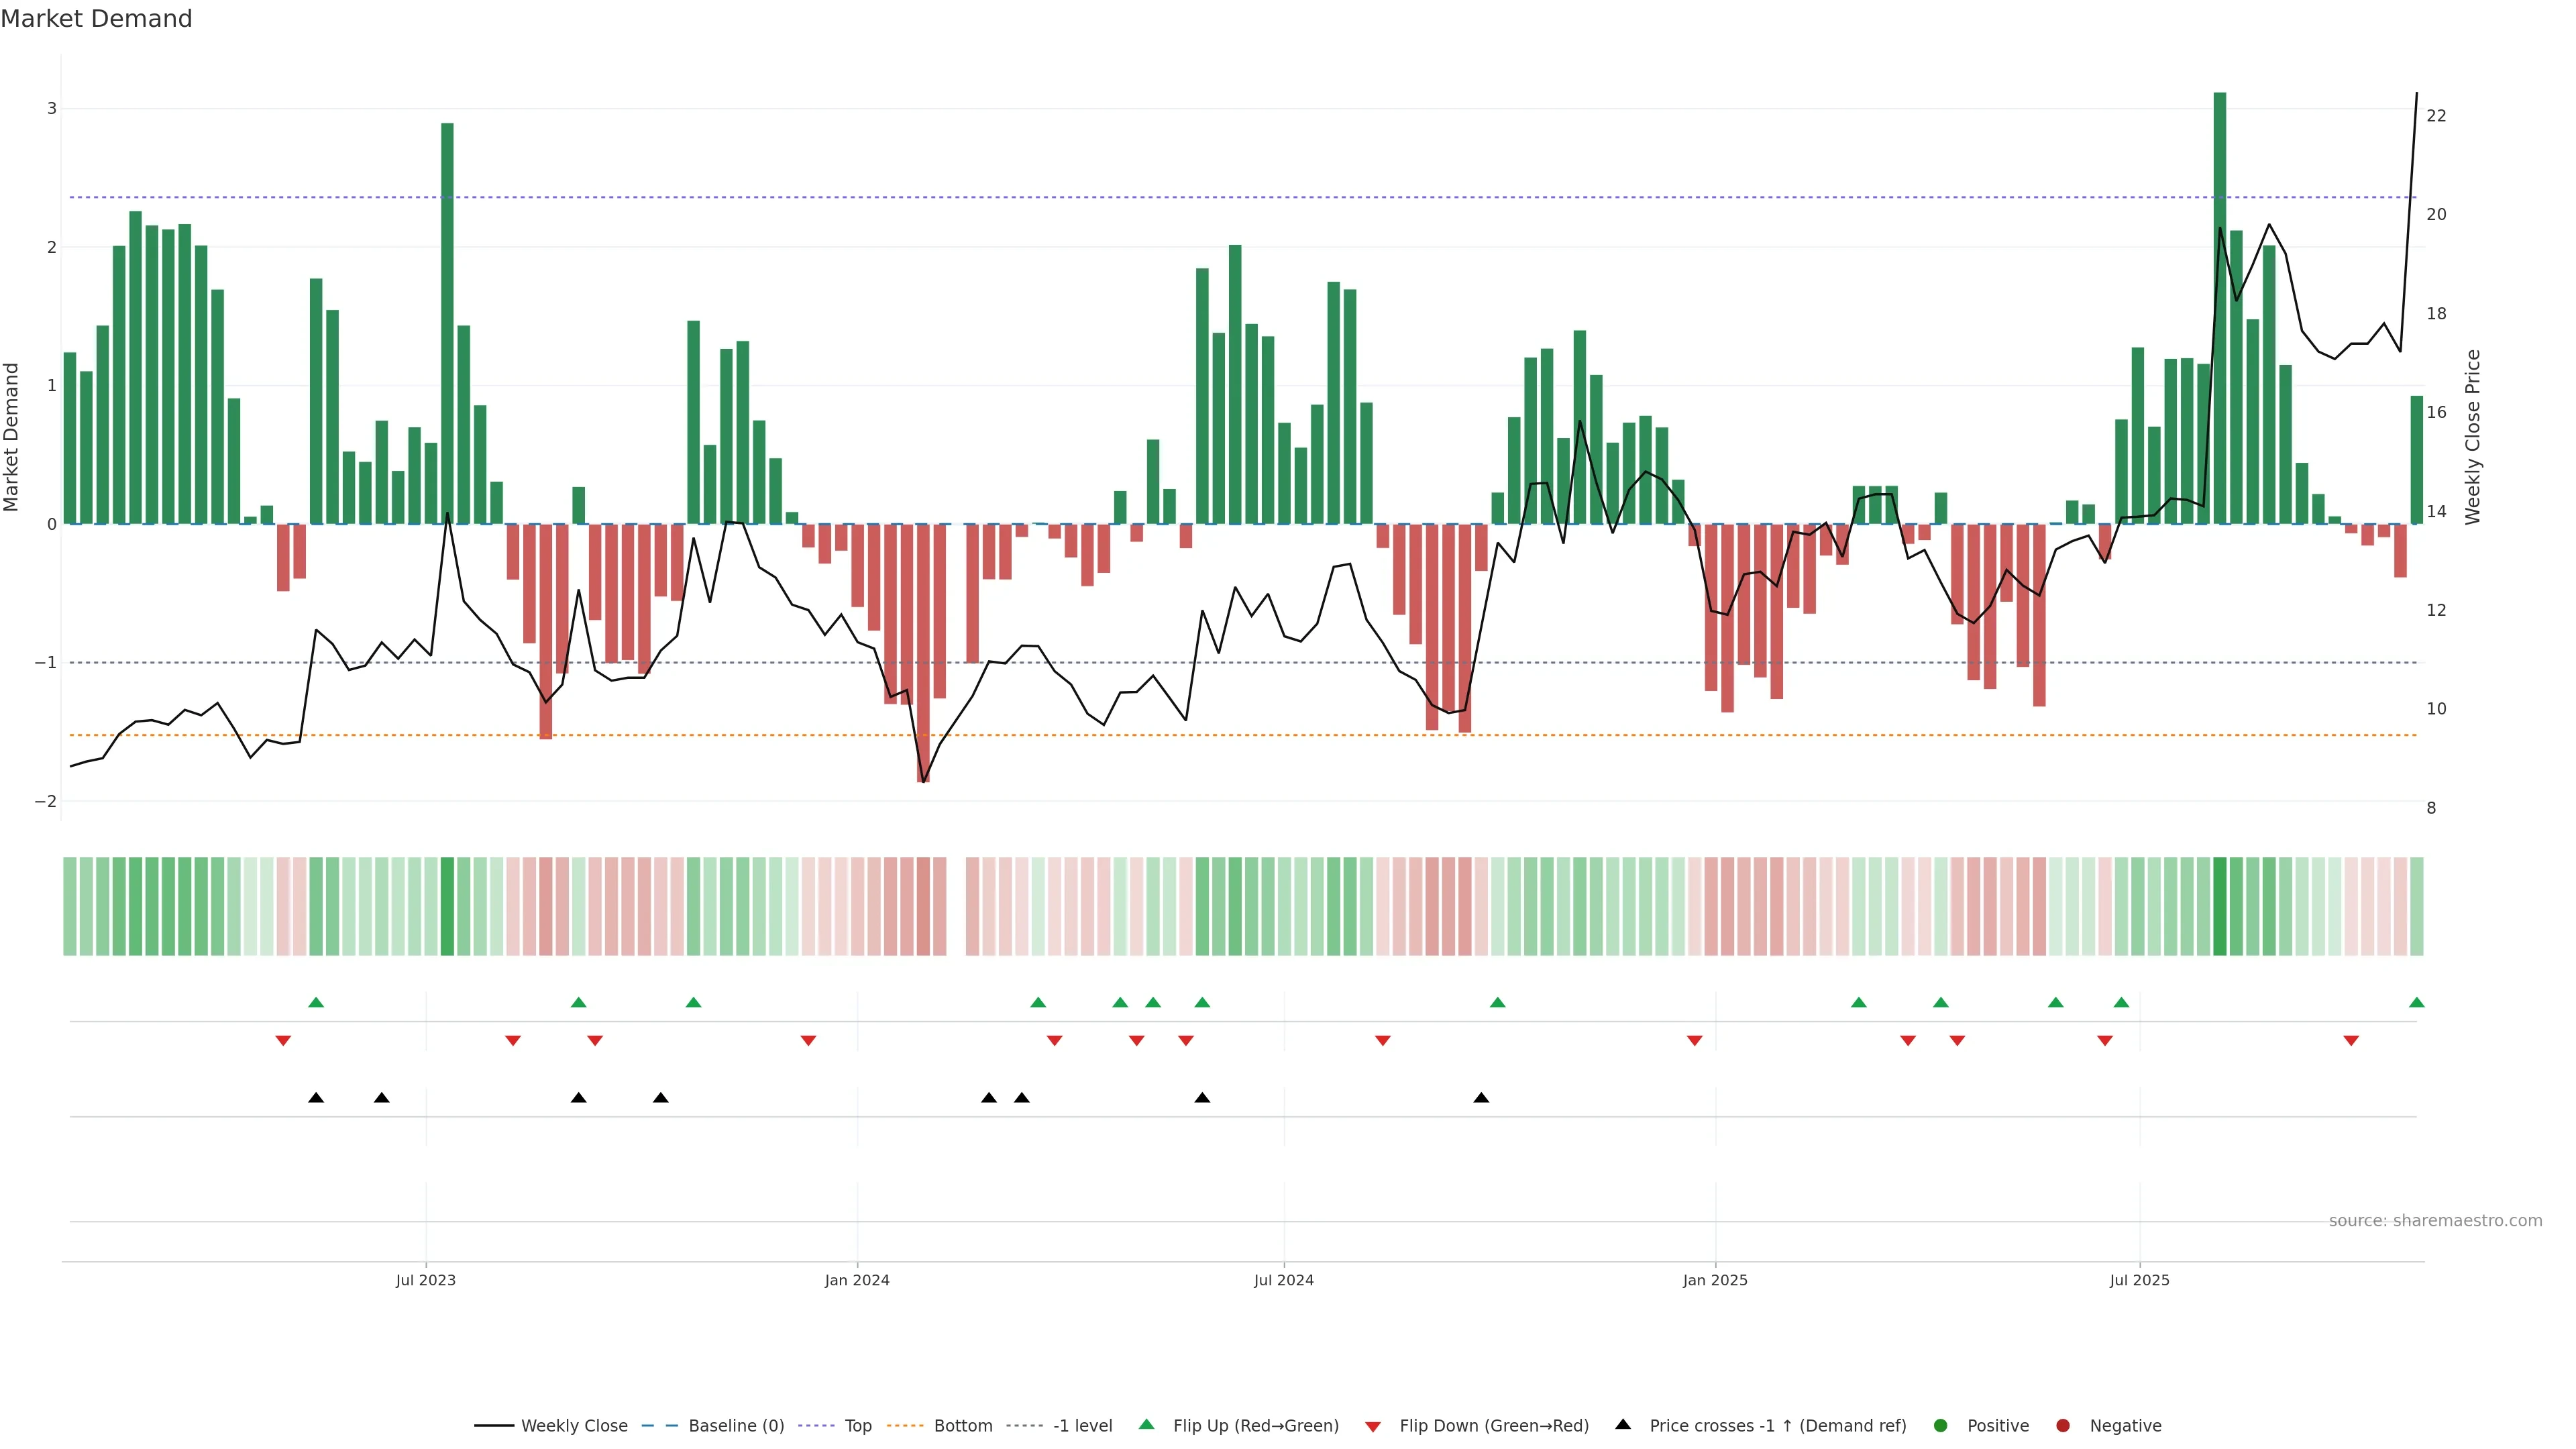Viewport: 2576px width, 1449px height.
Task: Select the leftmost green flip-up marker
Action: pos(316,1002)
